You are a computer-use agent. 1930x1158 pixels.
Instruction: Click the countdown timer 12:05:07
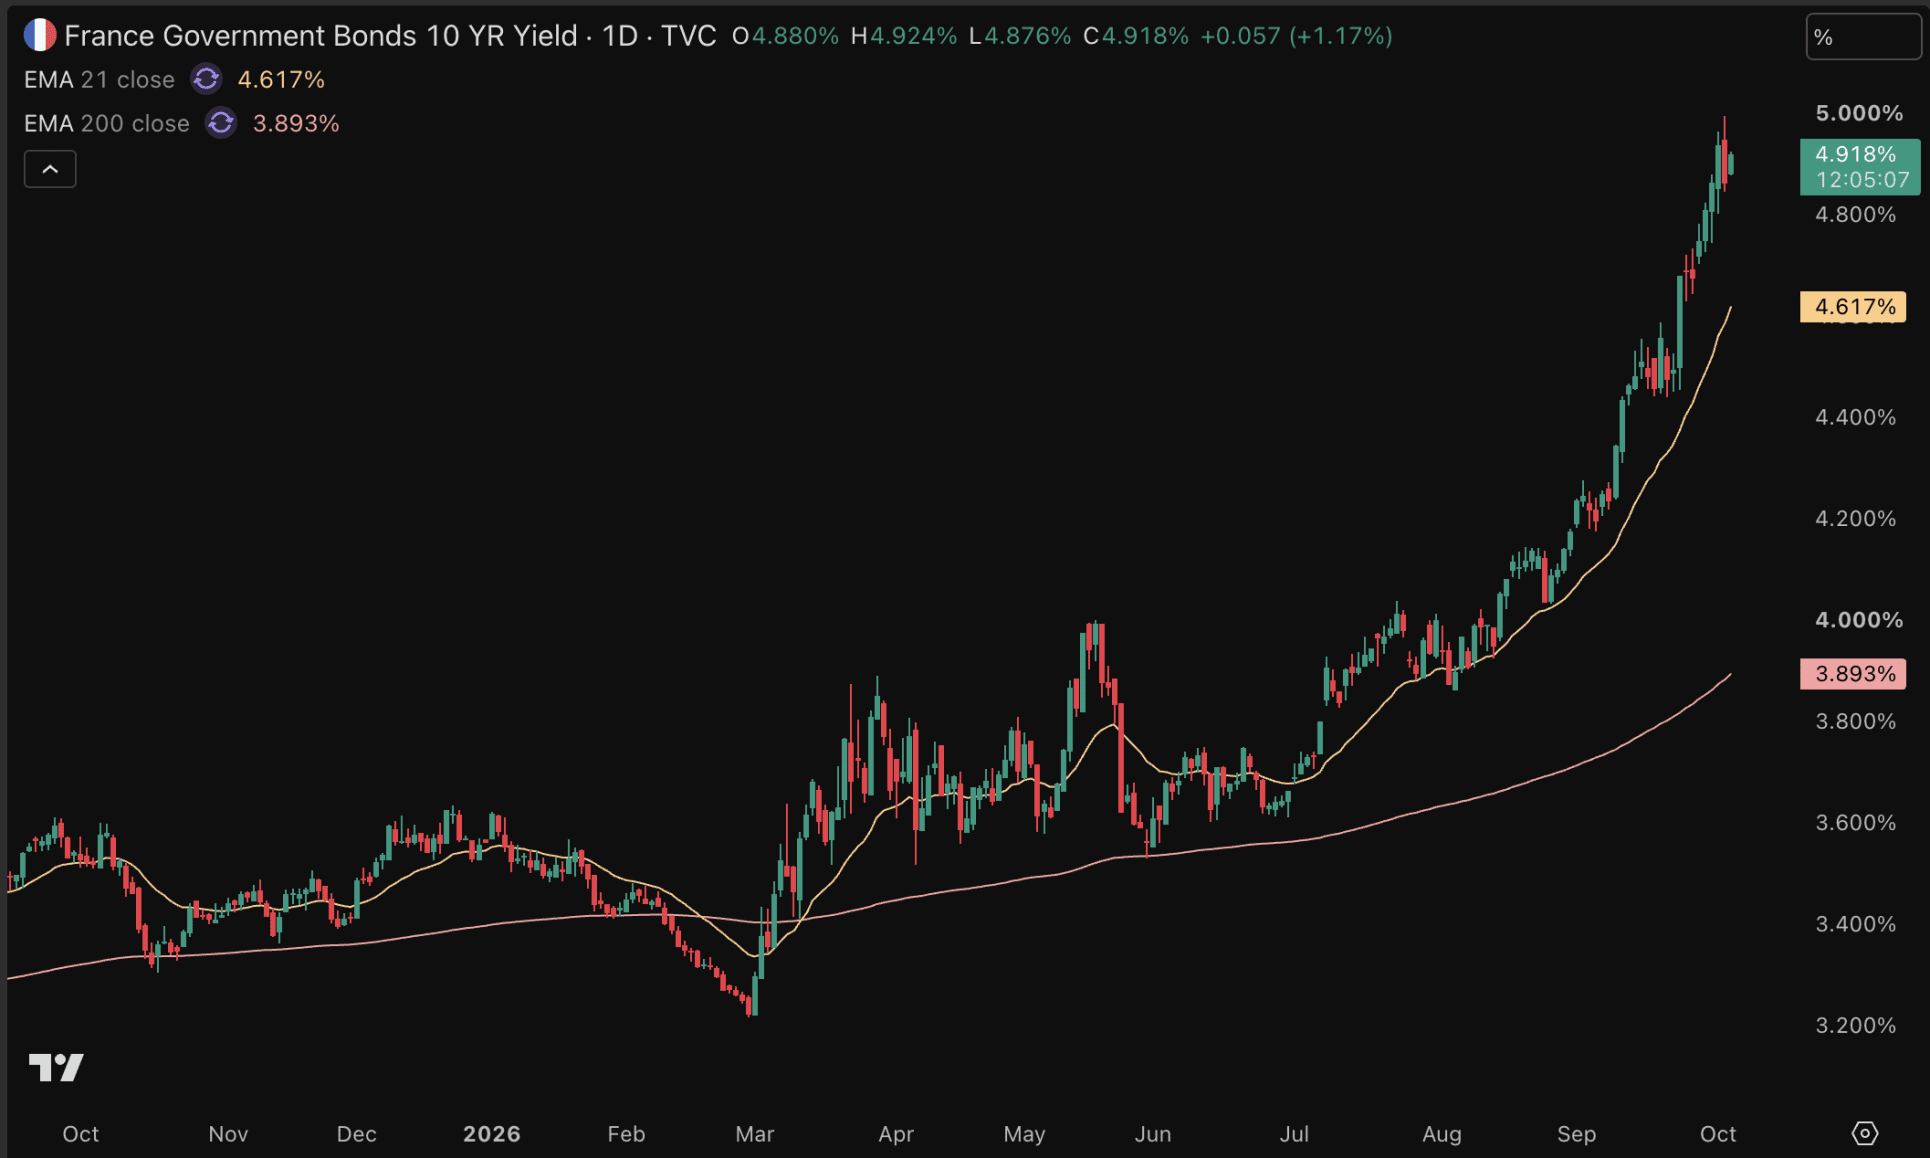1862,180
